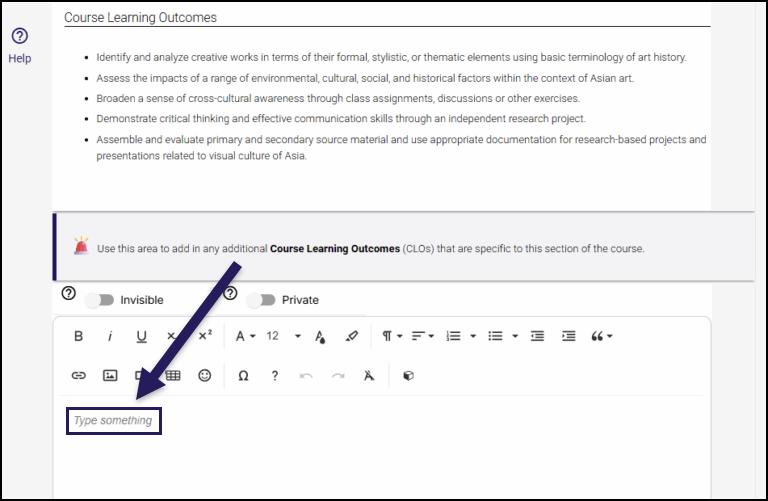Open the help tooltip beside Invisible
This screenshot has height=501, width=768.
[x=69, y=293]
